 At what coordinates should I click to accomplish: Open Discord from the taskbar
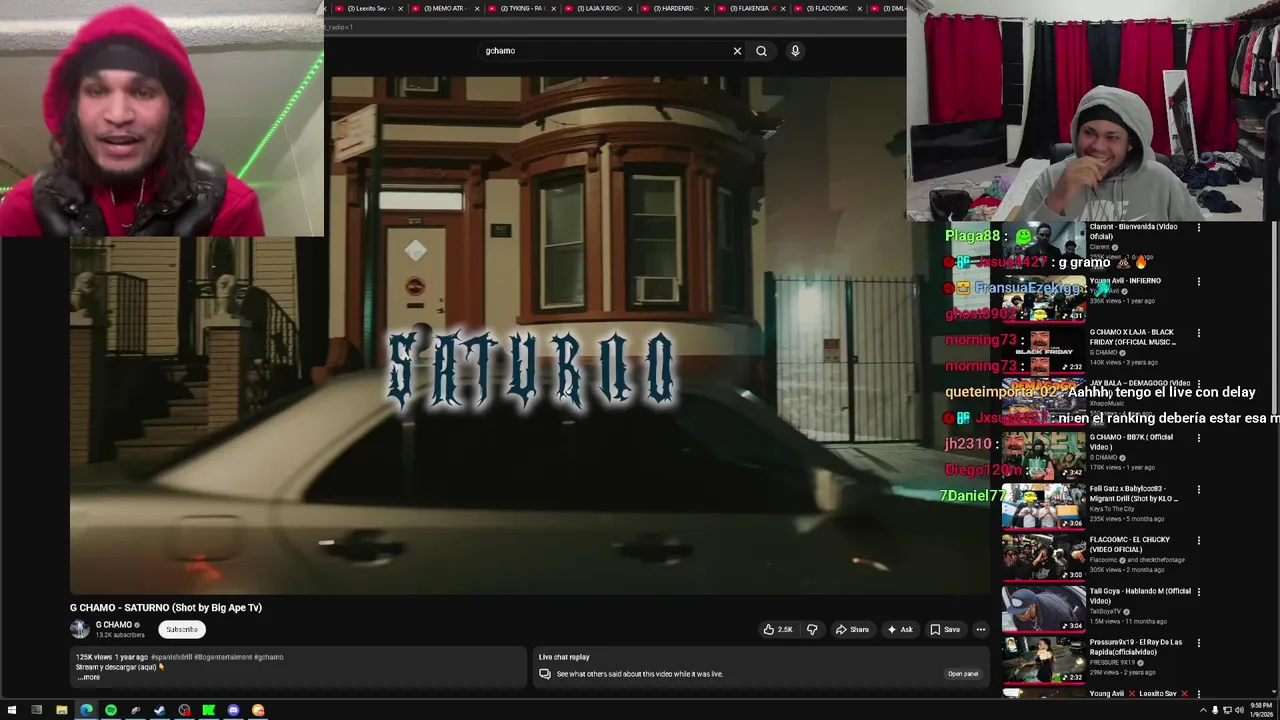click(x=233, y=710)
